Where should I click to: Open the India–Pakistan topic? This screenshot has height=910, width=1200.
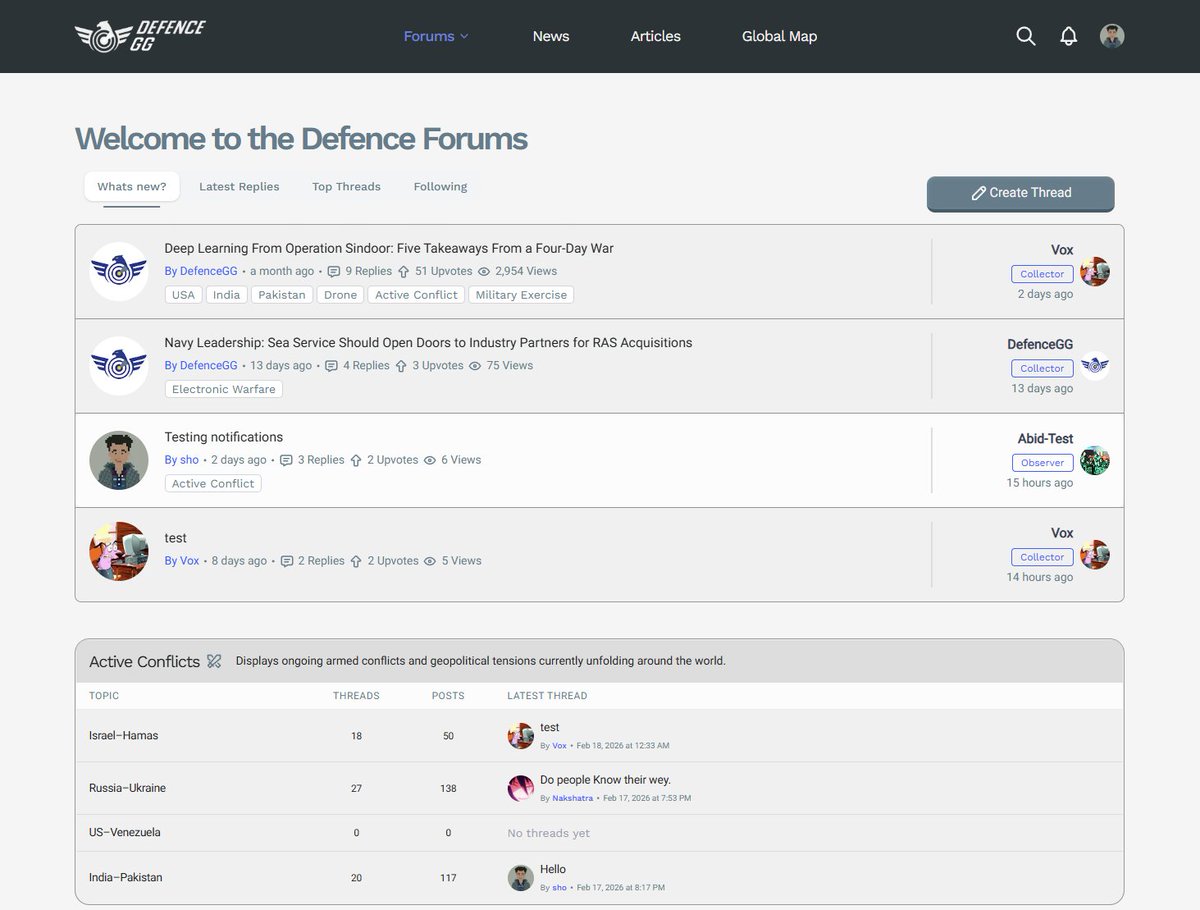(126, 877)
